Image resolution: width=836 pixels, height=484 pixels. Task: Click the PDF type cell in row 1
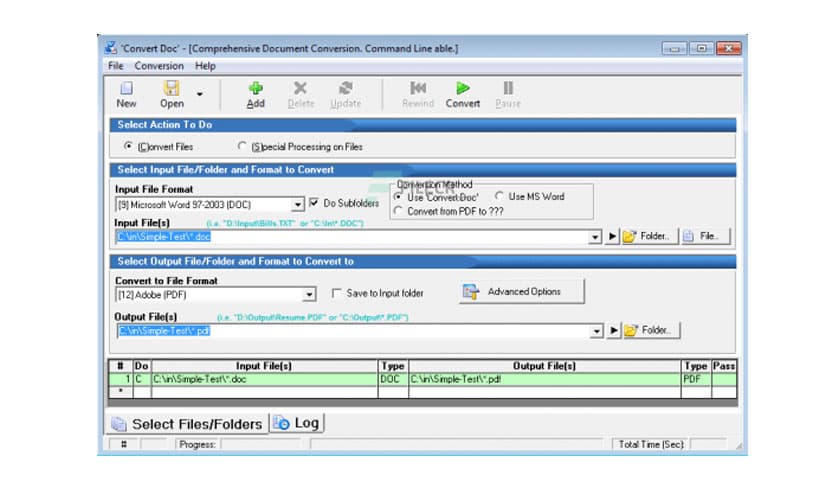click(696, 380)
